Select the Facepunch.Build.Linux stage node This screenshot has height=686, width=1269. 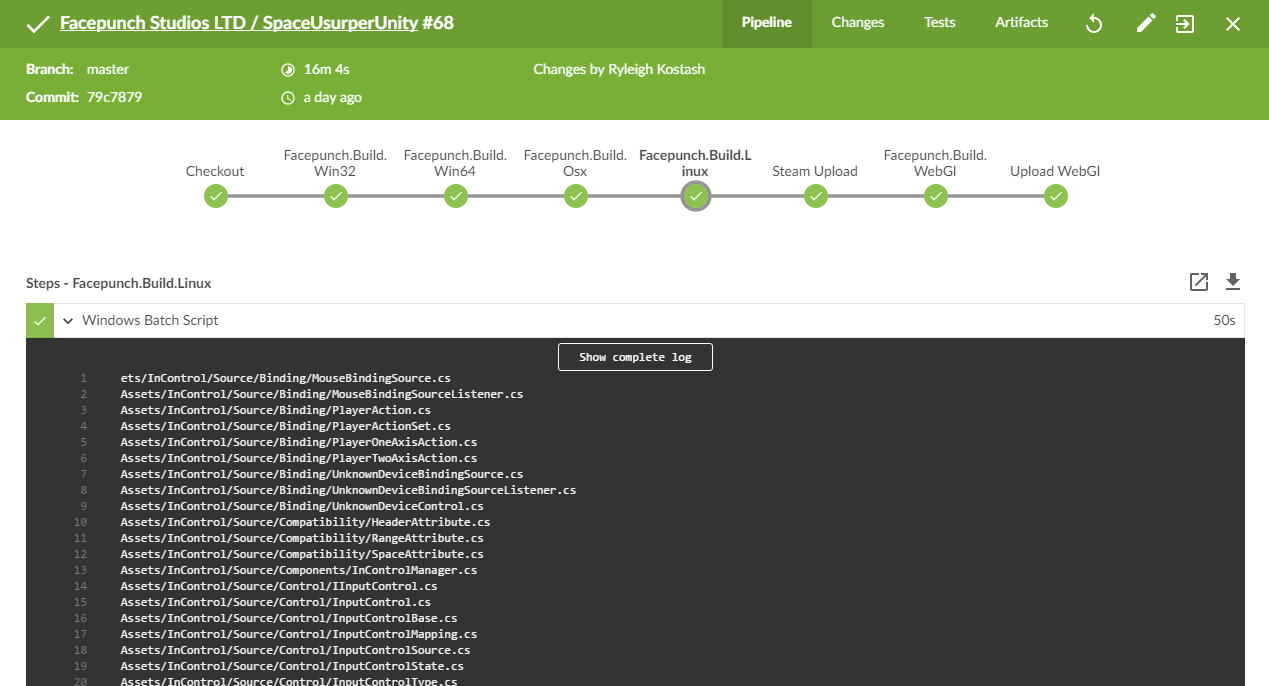coord(695,197)
